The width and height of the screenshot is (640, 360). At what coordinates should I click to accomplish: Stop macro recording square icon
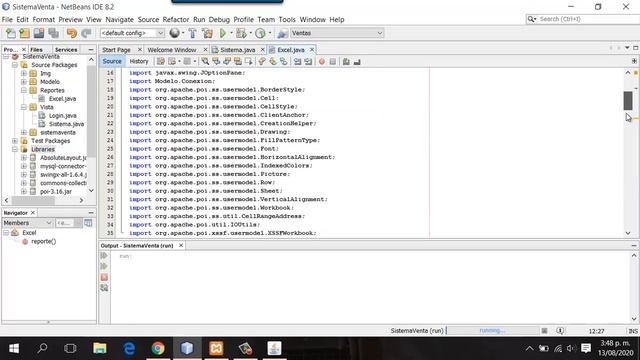coord(333,62)
